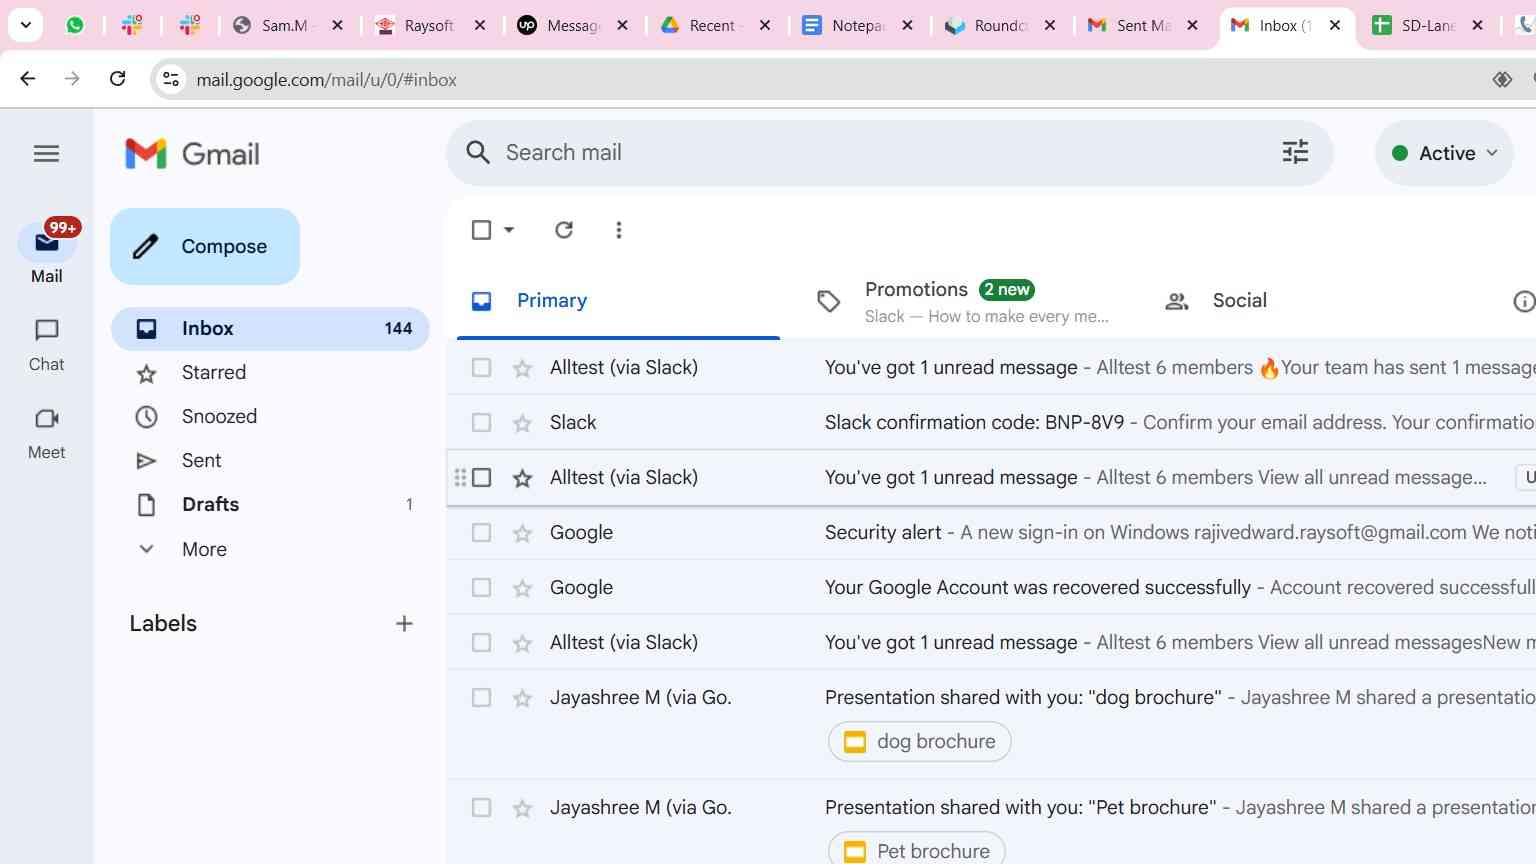Close the Notepad browser tab
This screenshot has width=1536, height=864.
(907, 25)
